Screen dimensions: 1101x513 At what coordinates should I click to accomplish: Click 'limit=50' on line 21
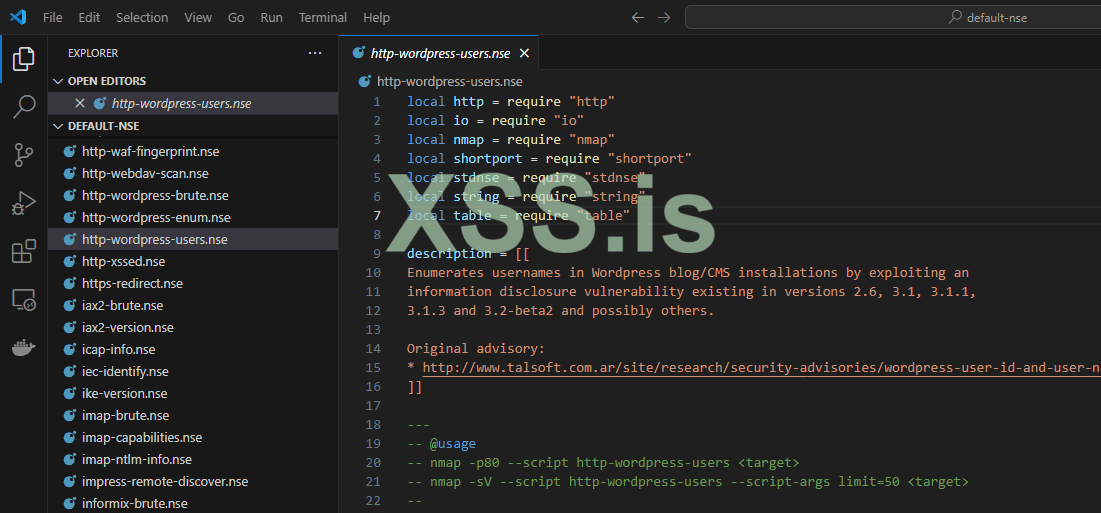click(871, 481)
